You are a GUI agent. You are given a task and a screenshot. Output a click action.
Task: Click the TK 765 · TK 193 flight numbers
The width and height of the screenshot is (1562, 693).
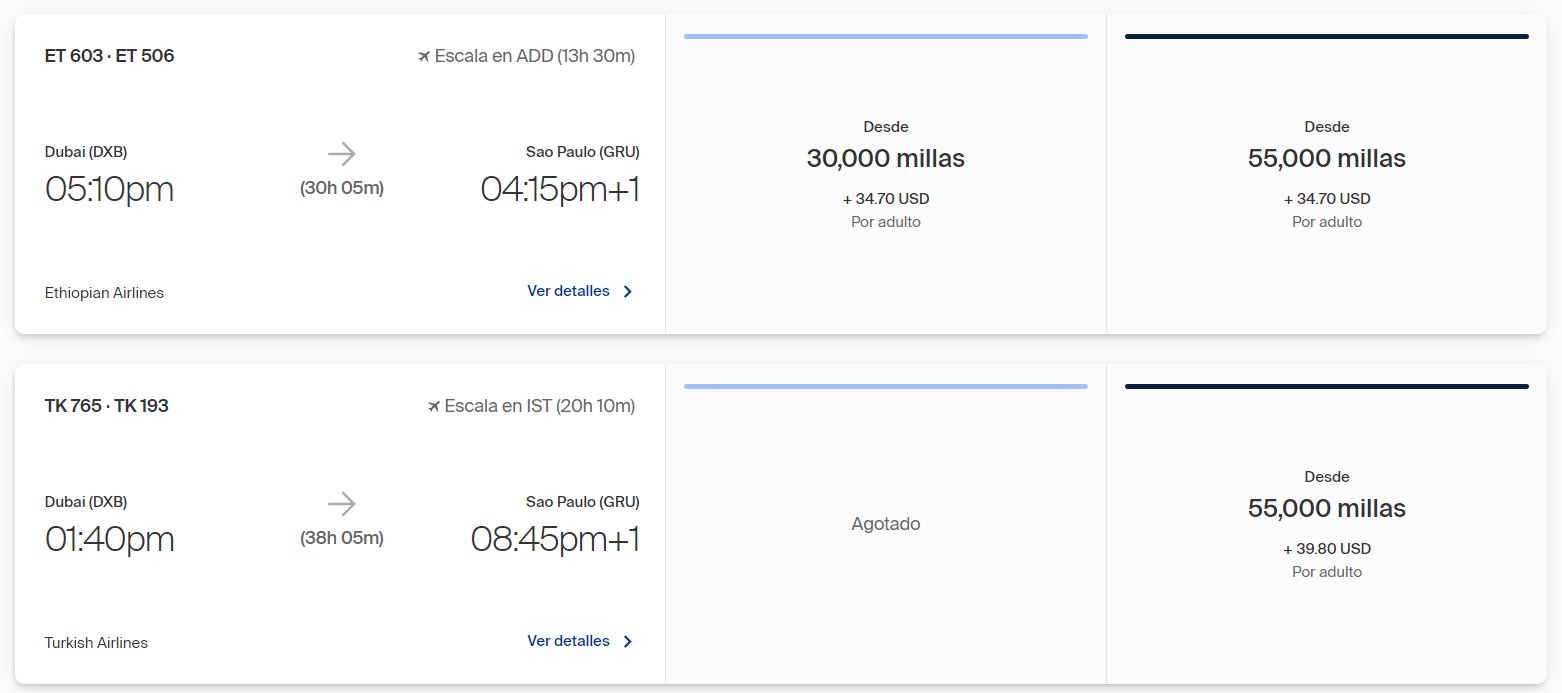pyautogui.click(x=107, y=406)
